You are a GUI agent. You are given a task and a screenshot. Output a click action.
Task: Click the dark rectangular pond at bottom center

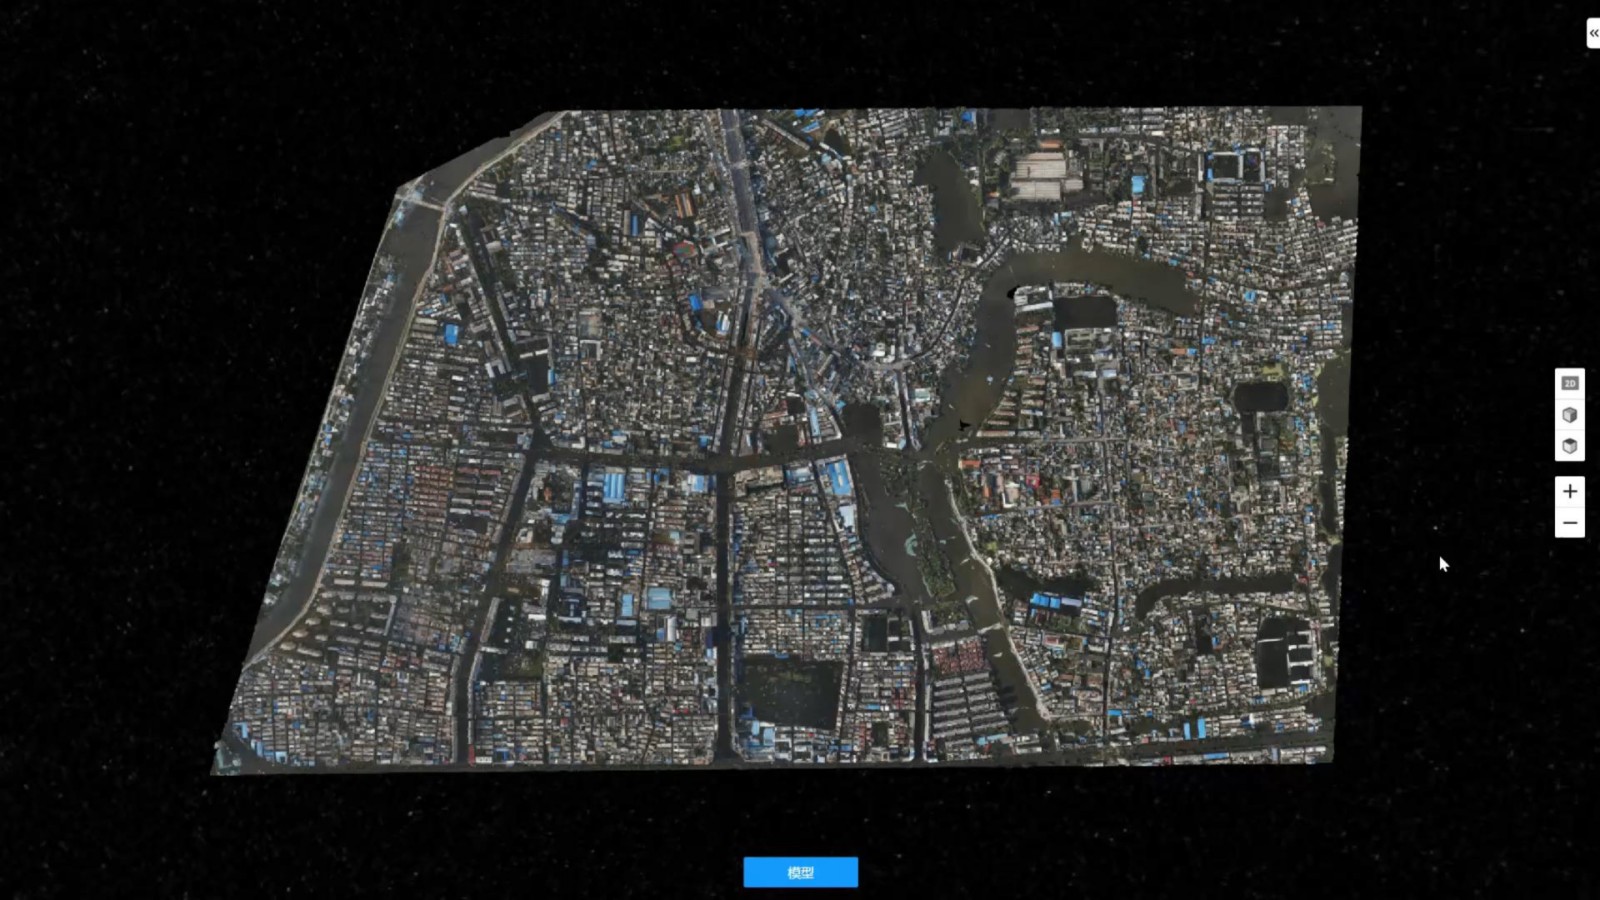(790, 690)
